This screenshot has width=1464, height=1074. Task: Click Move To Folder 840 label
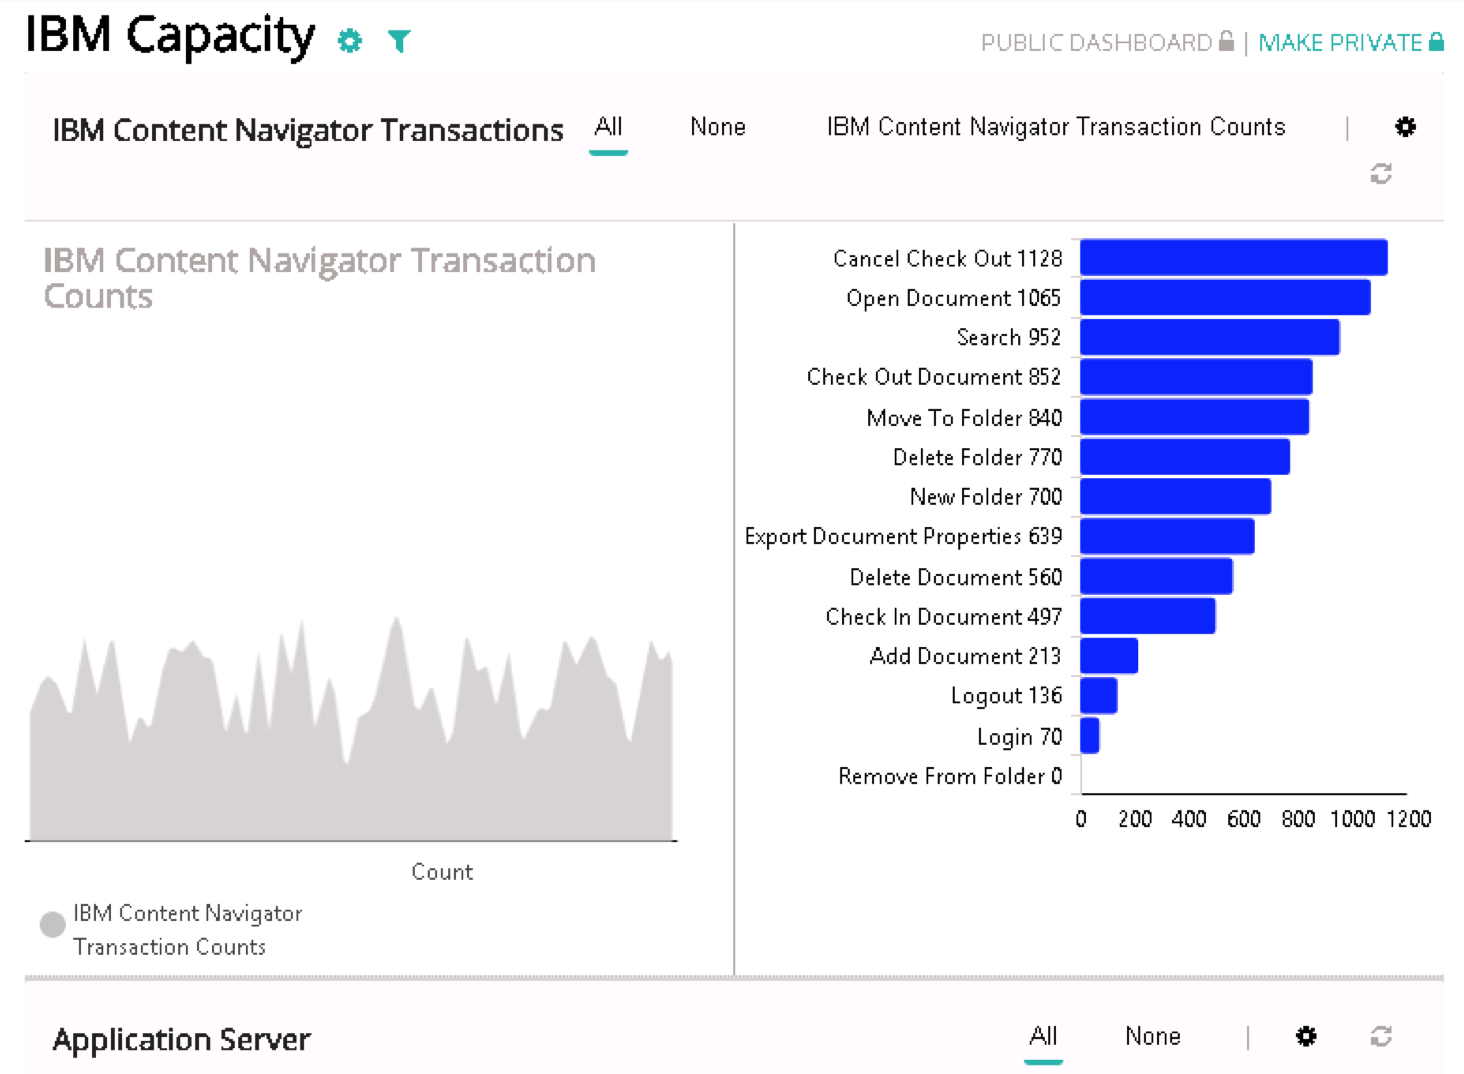(x=964, y=417)
